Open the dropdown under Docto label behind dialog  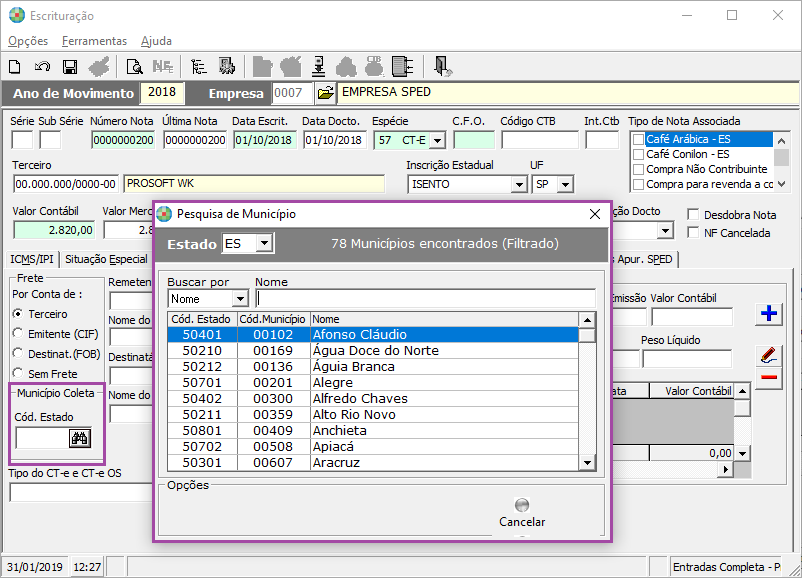[x=664, y=231]
